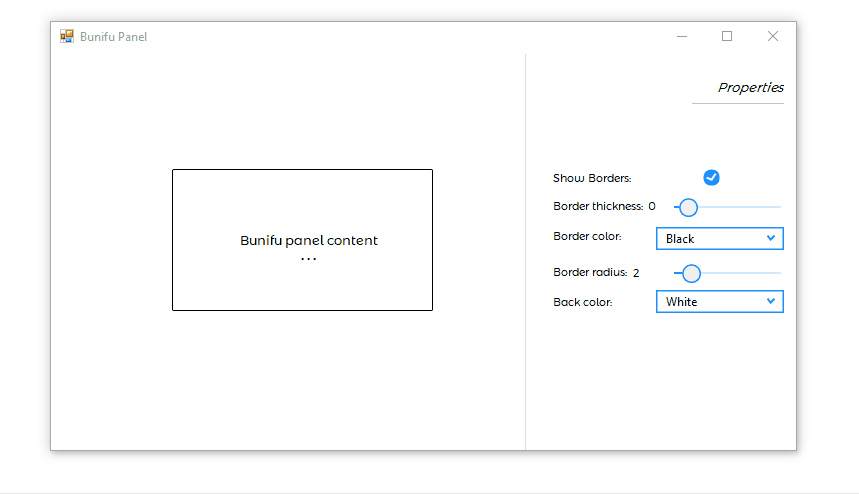The width and height of the screenshot is (859, 494).
Task: Click the Bunifu panel content text
Action: click(x=308, y=240)
